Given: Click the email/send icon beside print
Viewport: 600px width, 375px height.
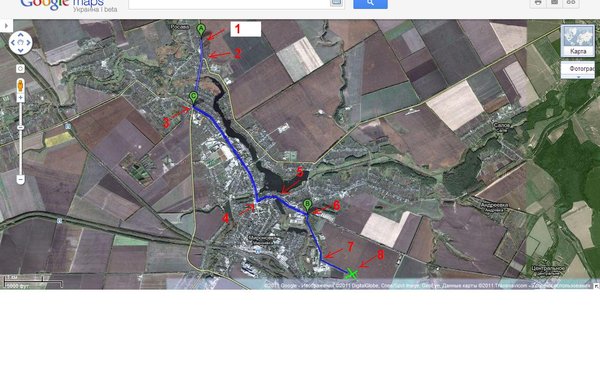Looking at the screenshot, I should pyautogui.click(x=554, y=3).
